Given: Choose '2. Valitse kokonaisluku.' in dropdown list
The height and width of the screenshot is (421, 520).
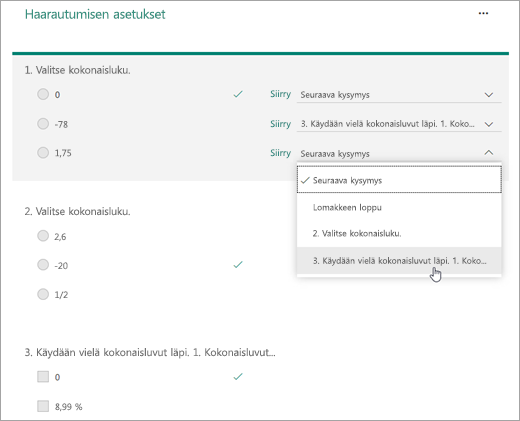Looking at the screenshot, I should point(399,233).
